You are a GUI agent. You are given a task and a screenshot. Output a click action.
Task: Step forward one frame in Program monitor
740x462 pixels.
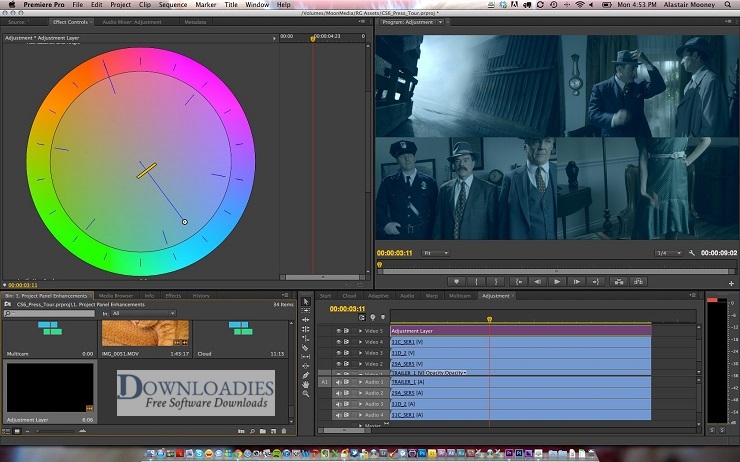576,282
